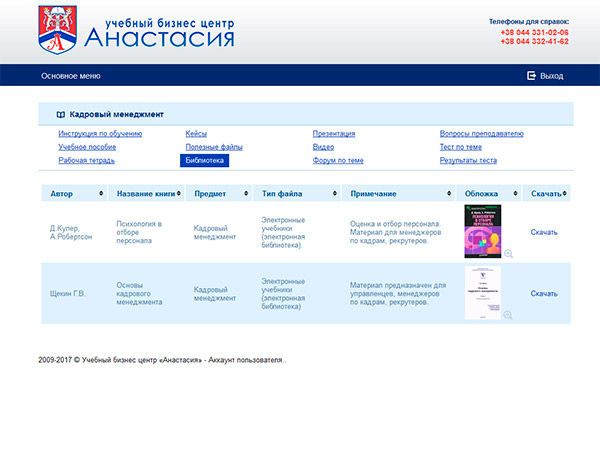Open Основное меню in navigation bar

[71, 76]
